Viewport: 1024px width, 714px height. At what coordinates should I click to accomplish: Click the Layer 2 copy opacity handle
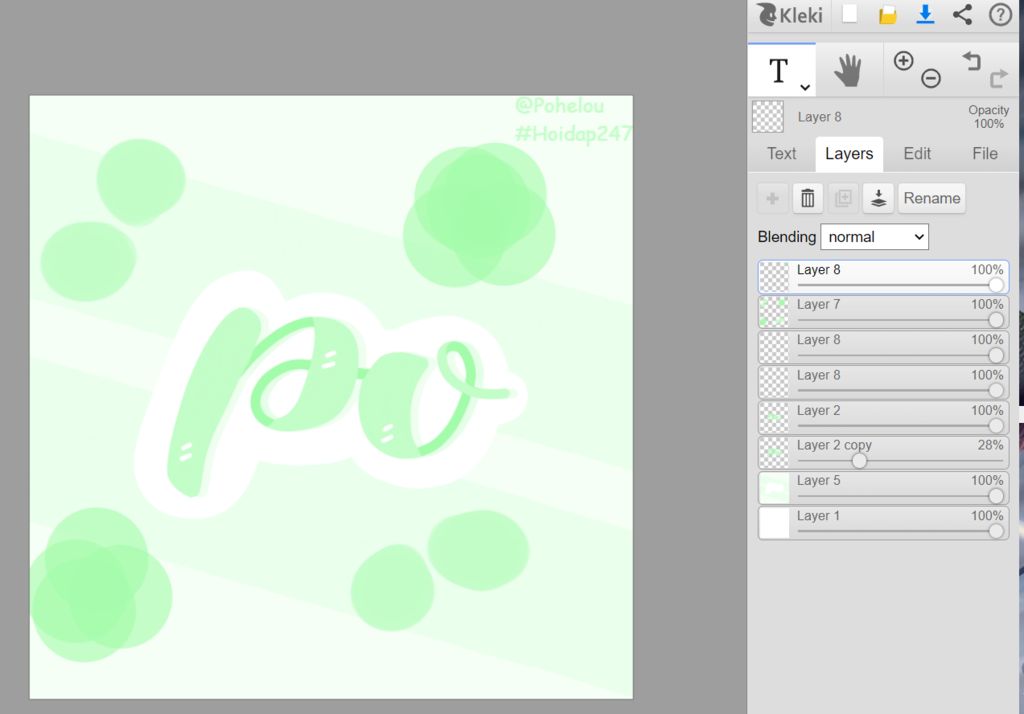click(859, 461)
